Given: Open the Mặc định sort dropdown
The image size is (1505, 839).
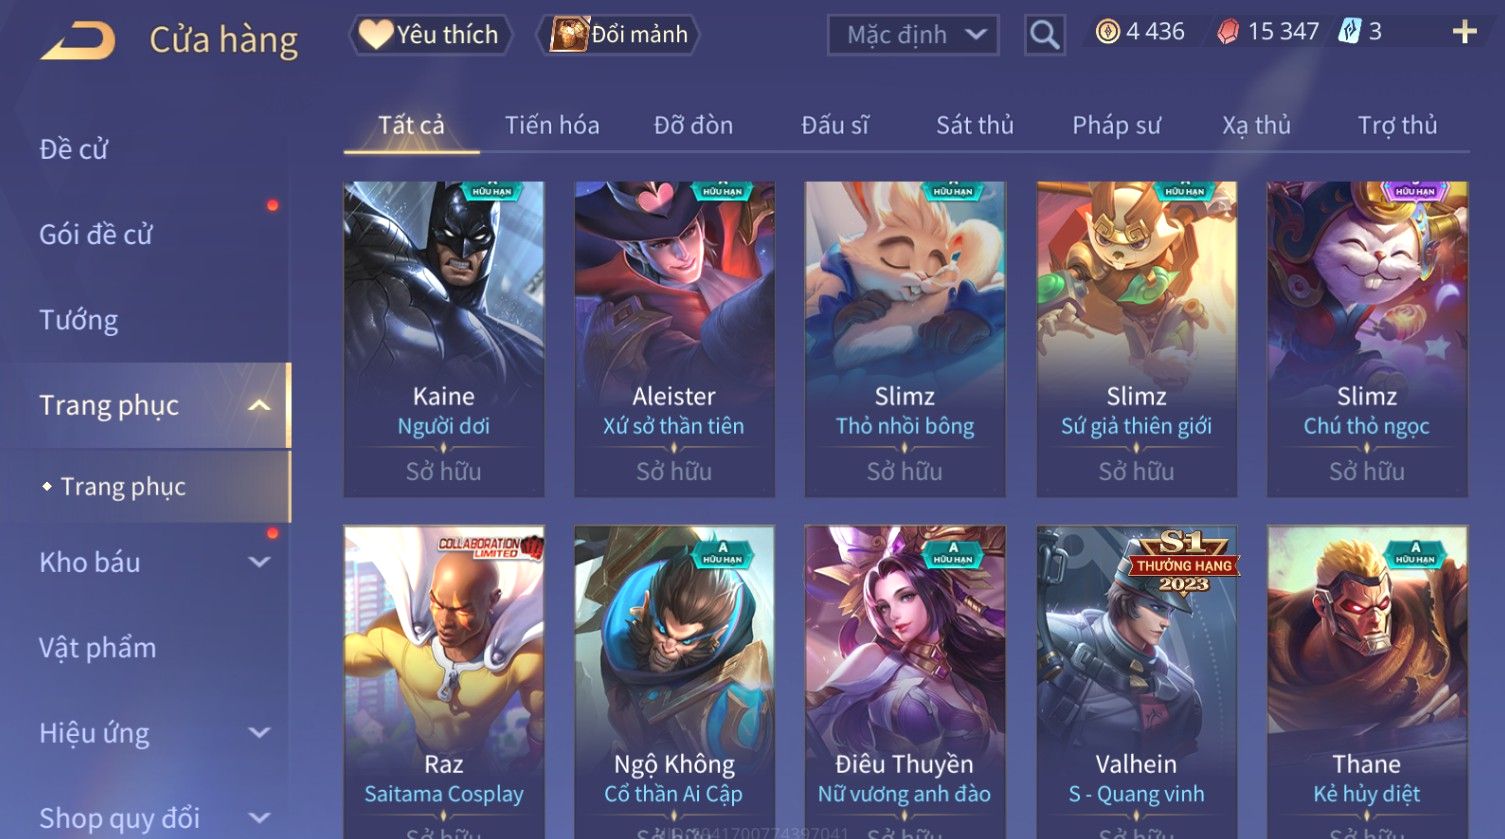Looking at the screenshot, I should point(912,35).
